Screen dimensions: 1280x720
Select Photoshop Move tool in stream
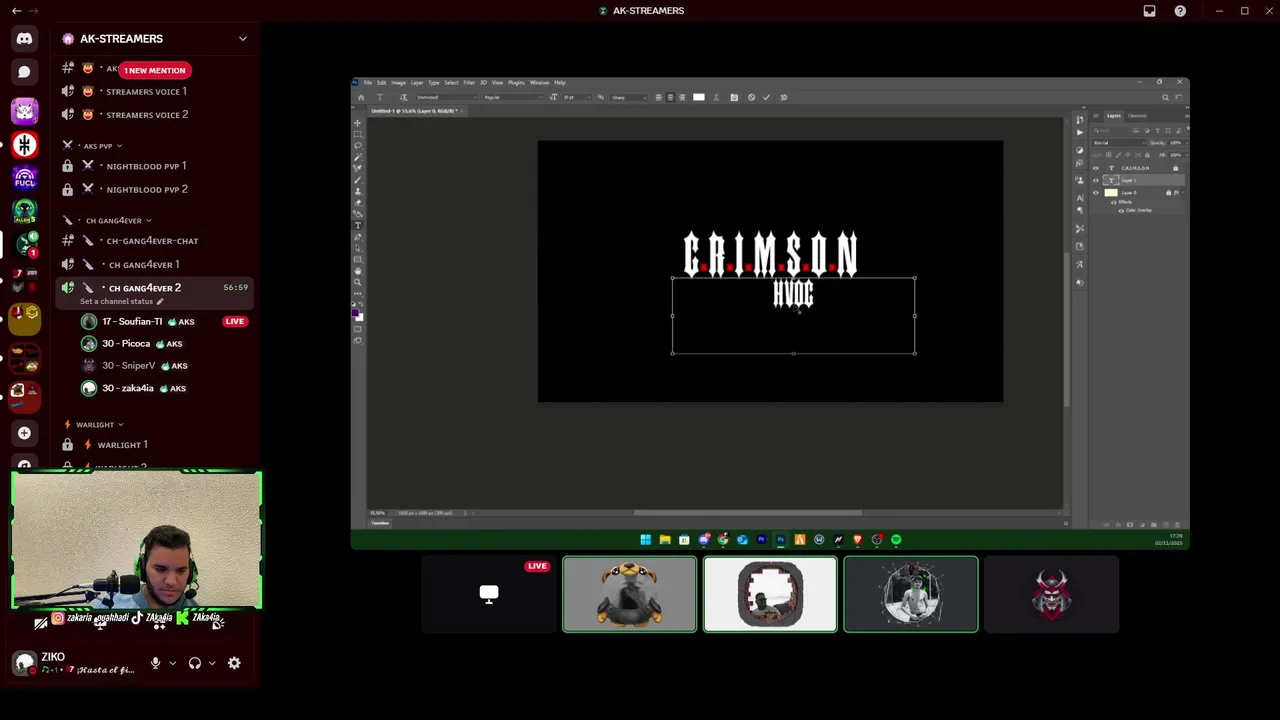tap(357, 123)
